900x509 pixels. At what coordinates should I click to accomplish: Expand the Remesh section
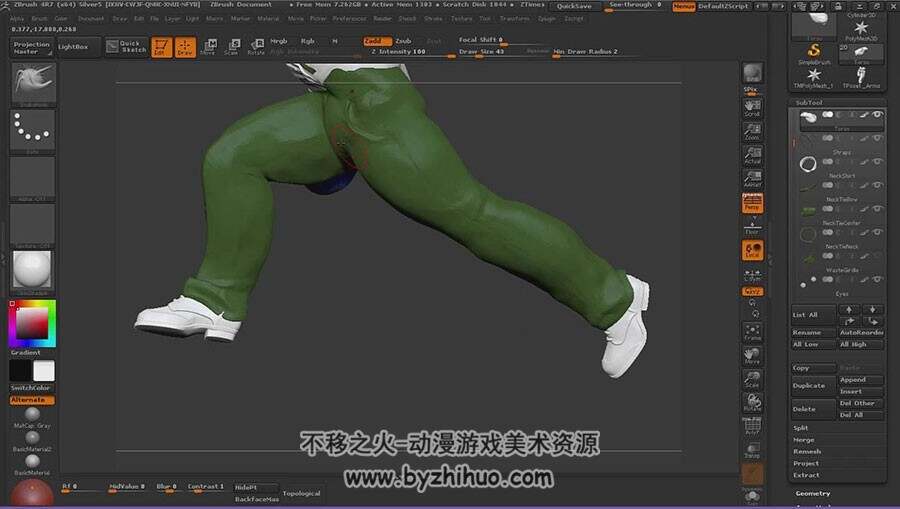(807, 452)
